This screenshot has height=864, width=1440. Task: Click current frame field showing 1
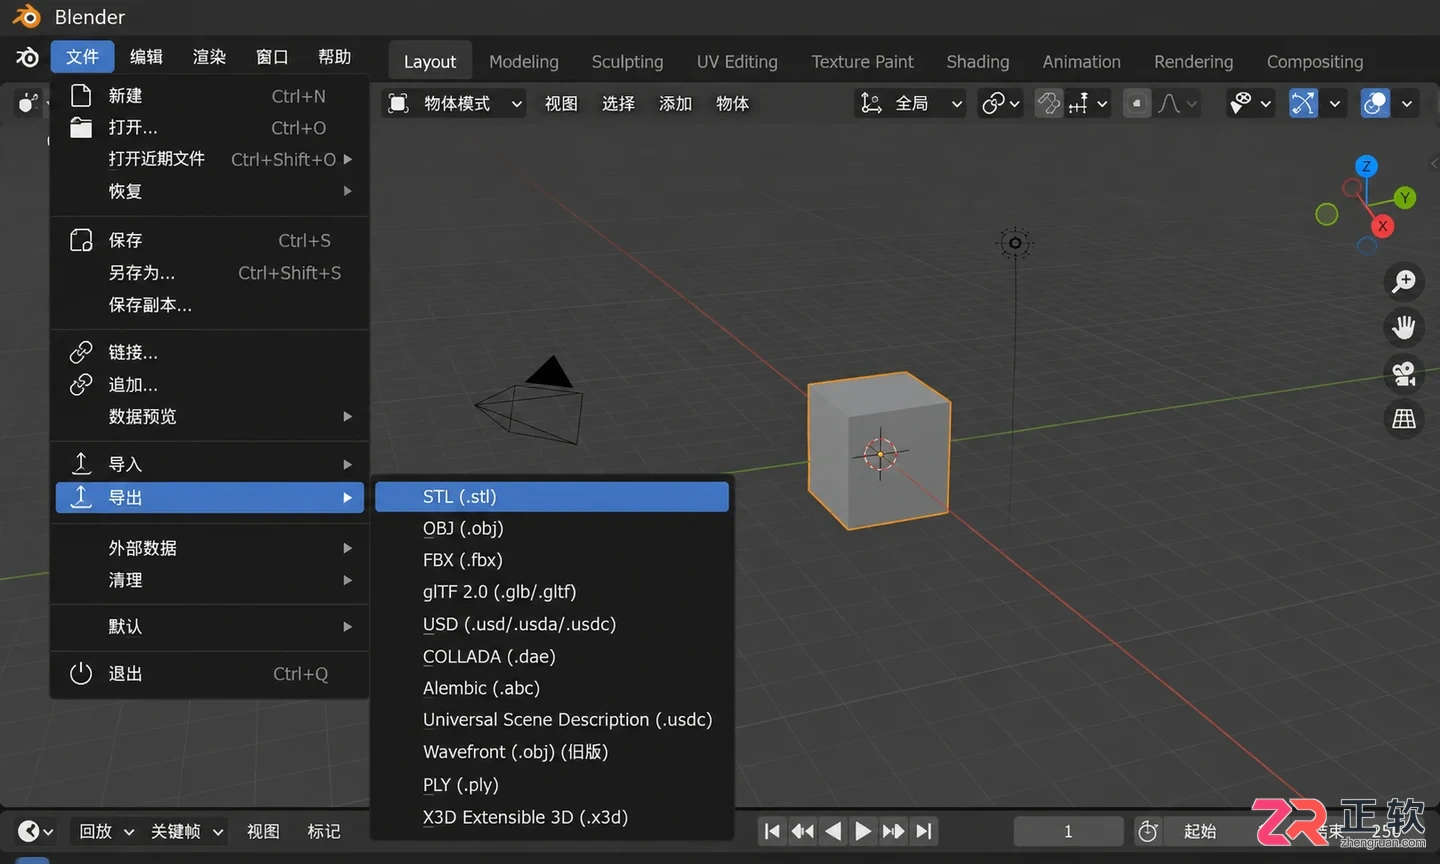point(1068,831)
